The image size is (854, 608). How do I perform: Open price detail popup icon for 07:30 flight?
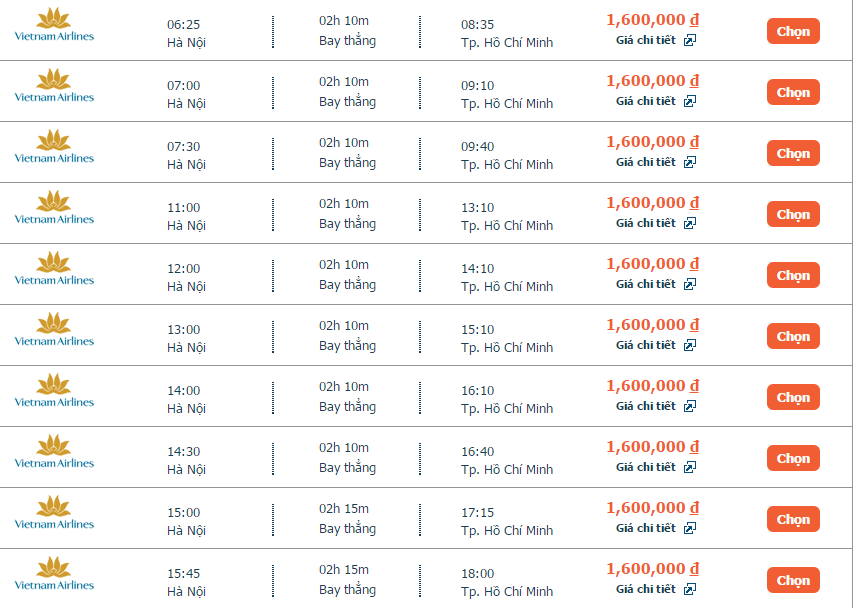[690, 162]
